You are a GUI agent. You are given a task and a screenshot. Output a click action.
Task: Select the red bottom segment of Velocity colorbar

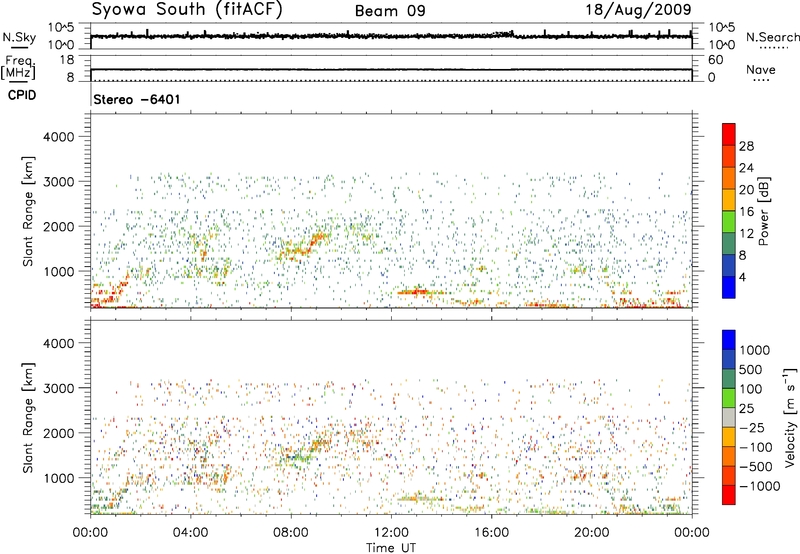pos(729,495)
